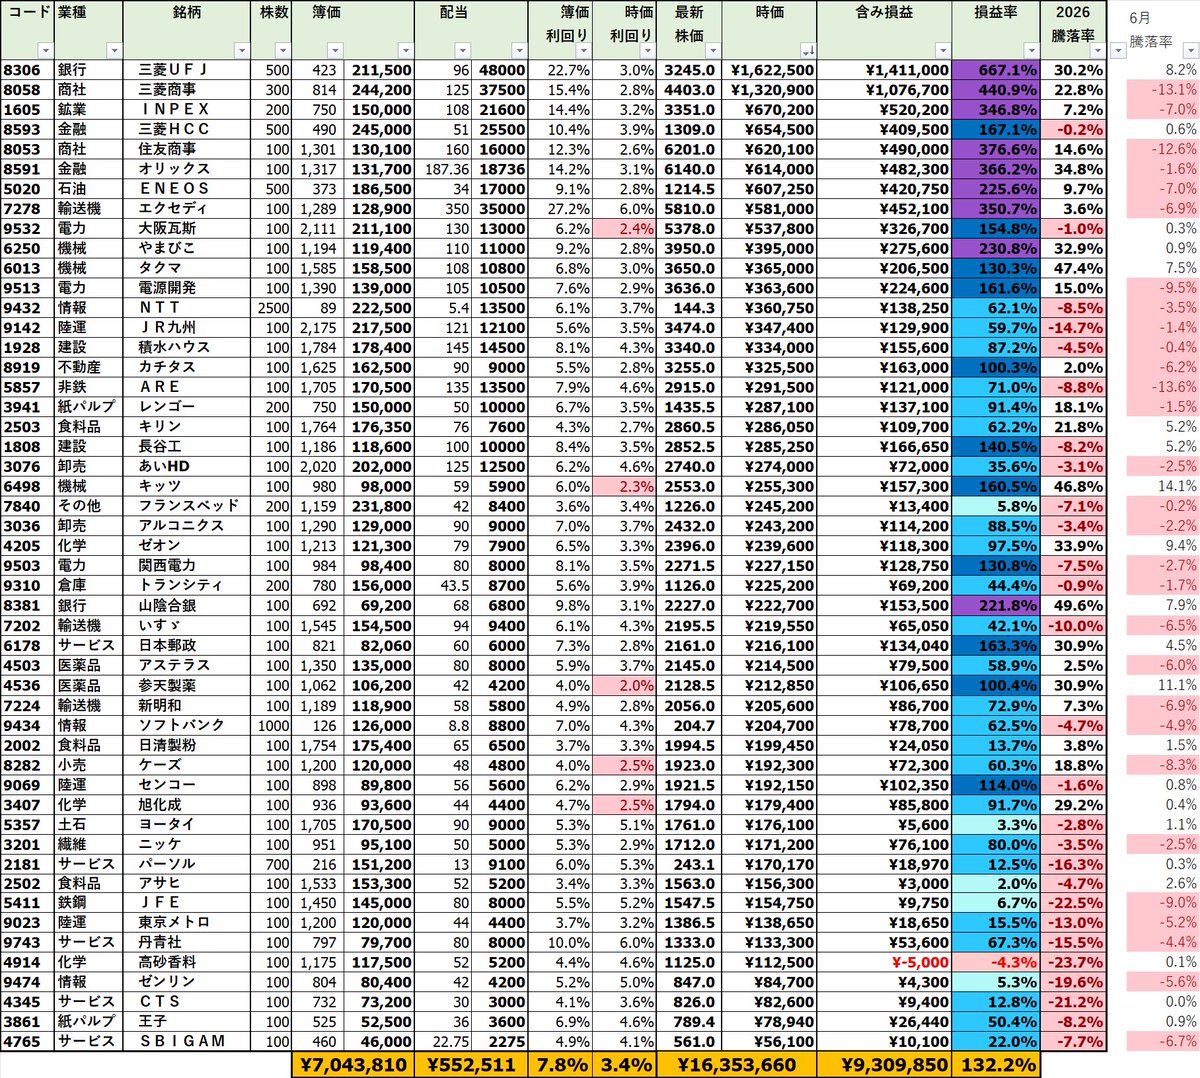Screen dimensions: 1200x1078
Task: Select the 667.1% profit rate cell
Action: 996,70
